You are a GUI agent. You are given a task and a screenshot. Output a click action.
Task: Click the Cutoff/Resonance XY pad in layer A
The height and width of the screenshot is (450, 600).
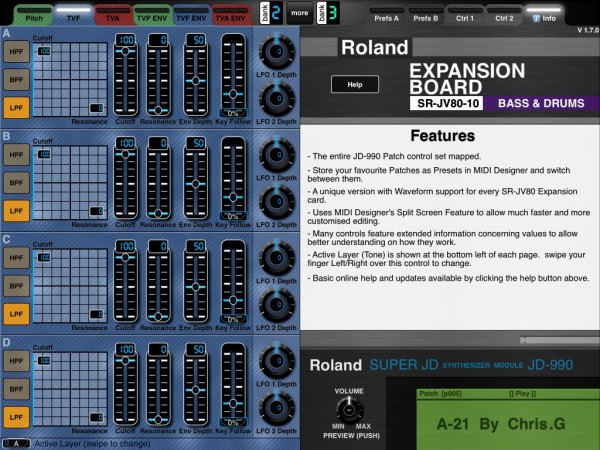coord(70,79)
